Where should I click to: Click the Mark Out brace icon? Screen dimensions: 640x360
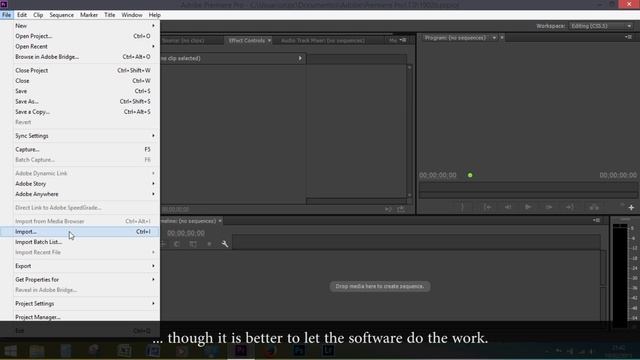(462, 207)
